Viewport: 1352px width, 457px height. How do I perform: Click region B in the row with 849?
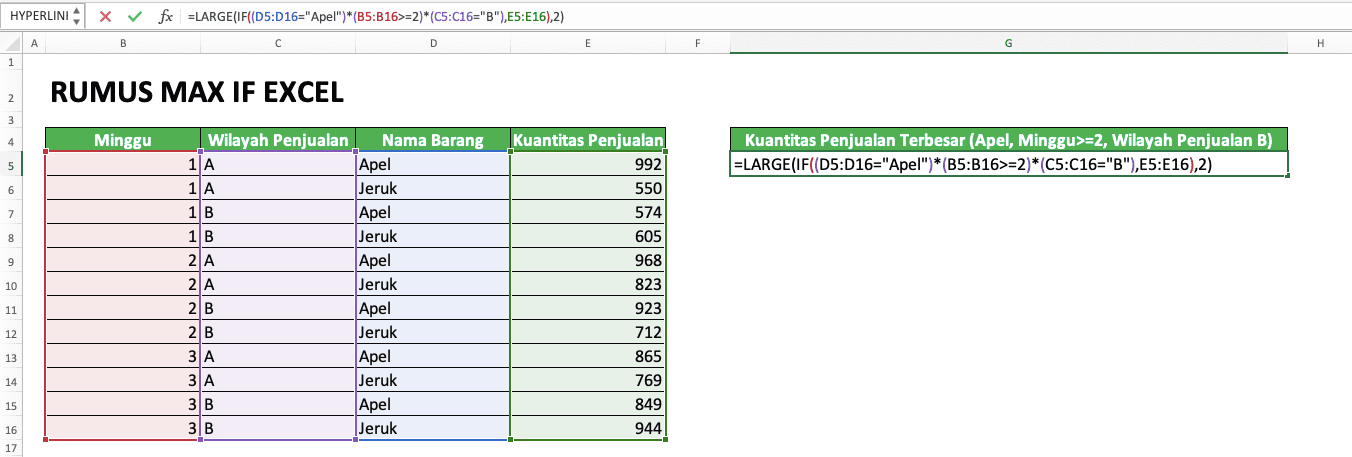[x=277, y=404]
